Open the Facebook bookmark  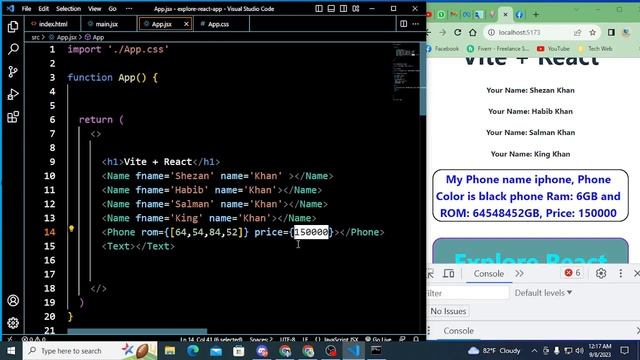tap(442, 49)
